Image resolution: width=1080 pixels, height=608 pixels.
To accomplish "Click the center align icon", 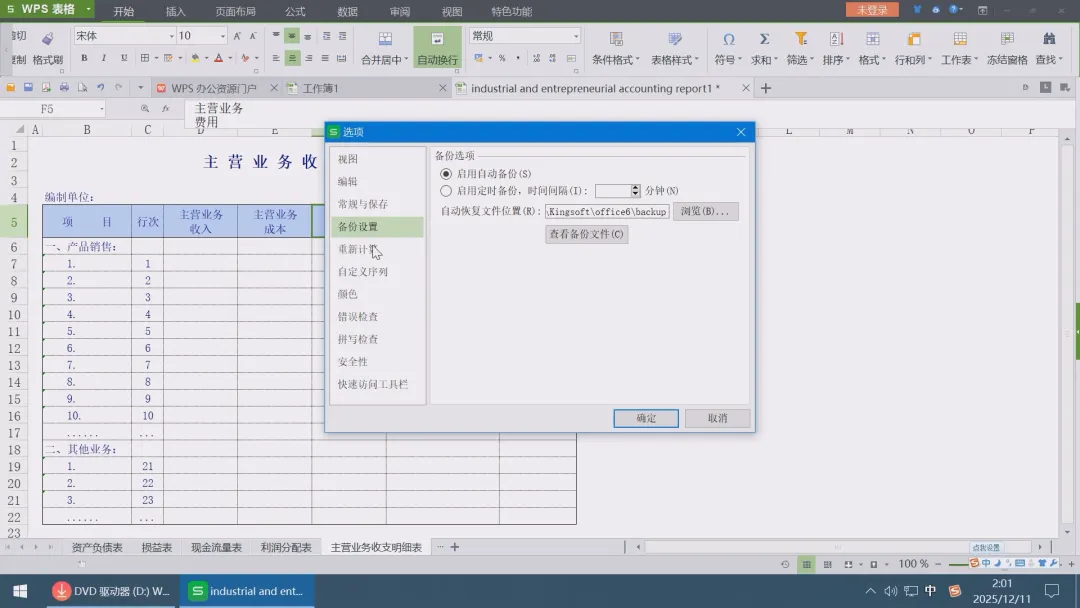I will pyautogui.click(x=292, y=59).
